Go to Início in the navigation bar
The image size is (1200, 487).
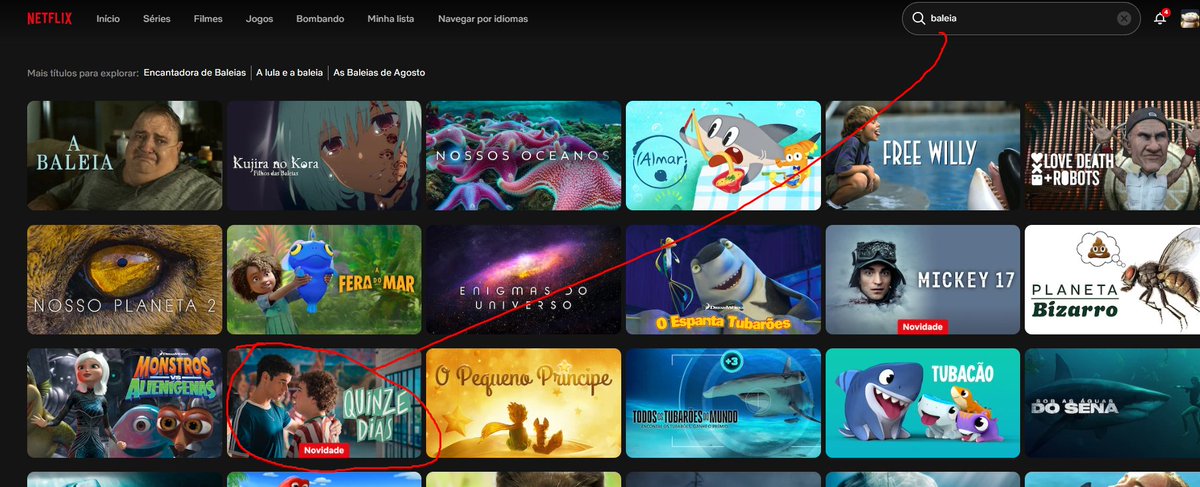click(108, 19)
